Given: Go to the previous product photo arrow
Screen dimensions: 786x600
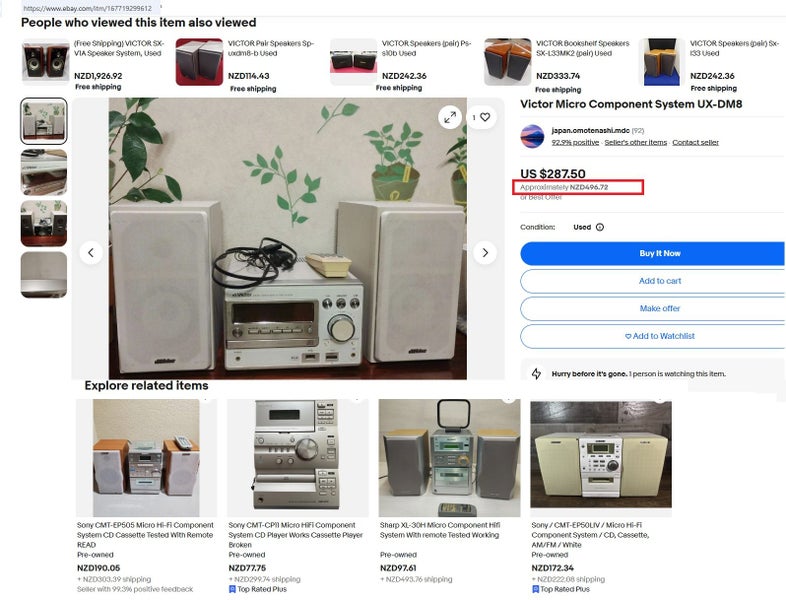Looking at the screenshot, I should 91,253.
